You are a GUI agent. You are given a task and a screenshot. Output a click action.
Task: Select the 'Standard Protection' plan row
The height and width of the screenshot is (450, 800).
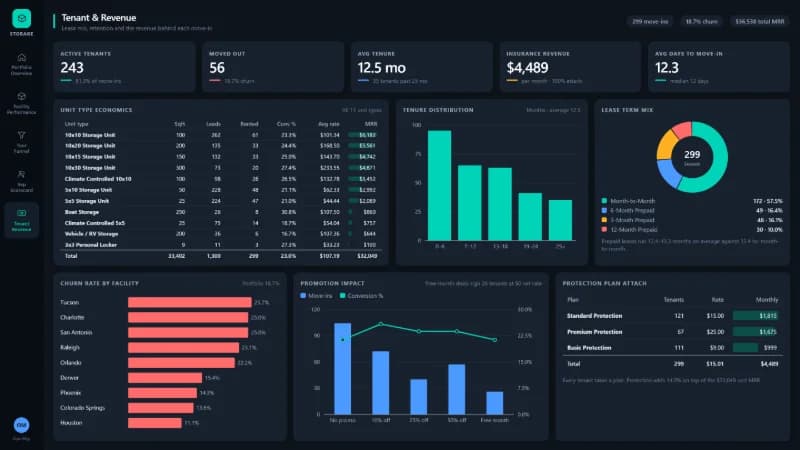(x=672, y=316)
